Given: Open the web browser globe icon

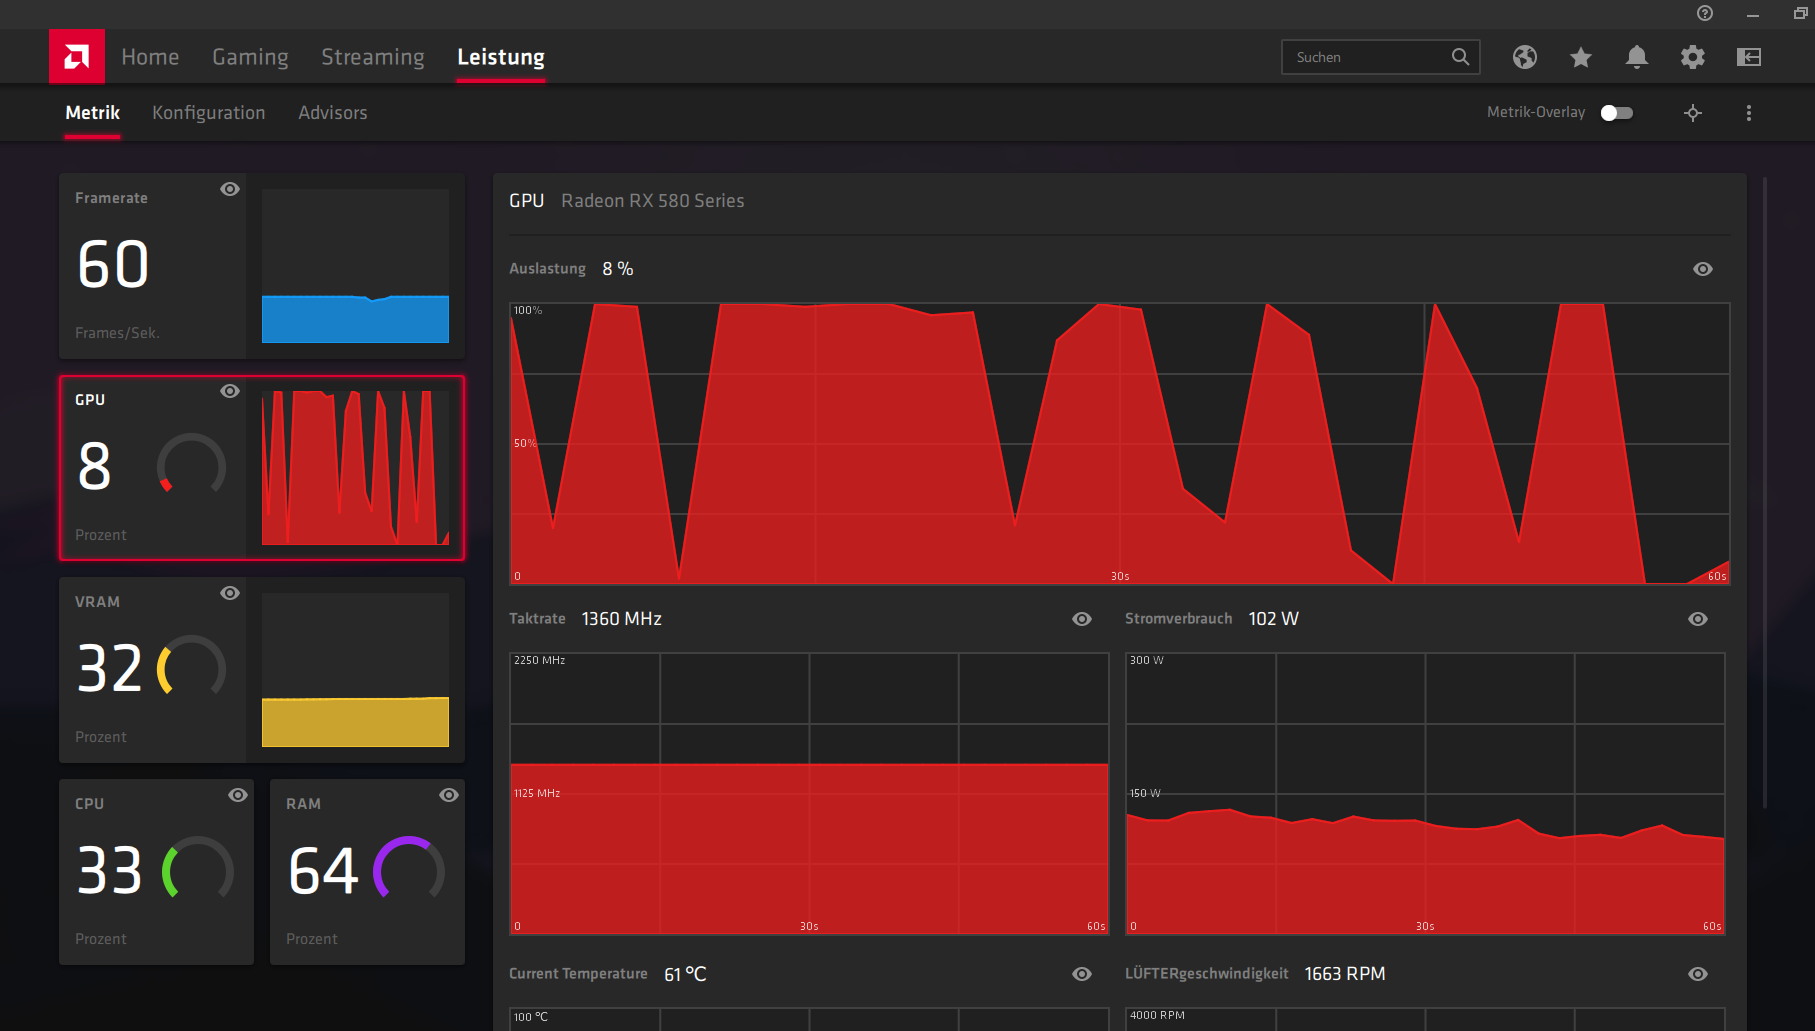Looking at the screenshot, I should click(1525, 57).
